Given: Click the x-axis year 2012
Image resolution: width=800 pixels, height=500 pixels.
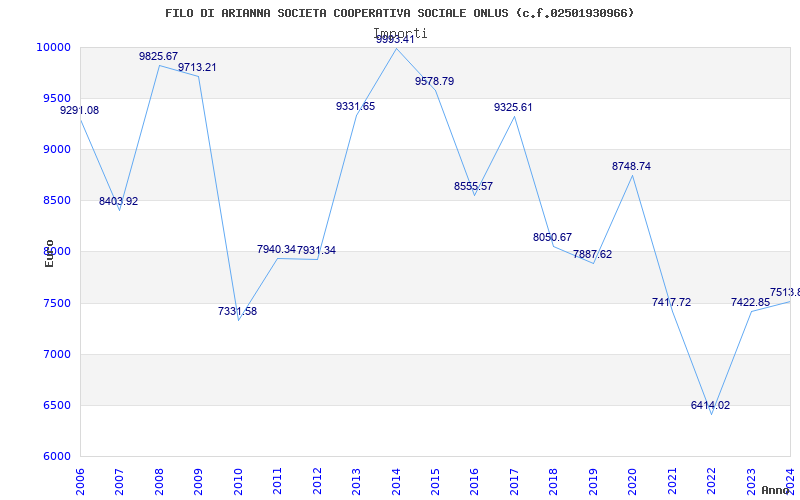Looking at the screenshot, I should (317, 482).
